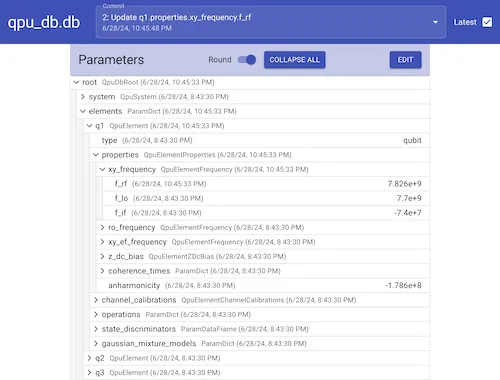Image resolution: width=500 pixels, height=380 pixels.
Task: Click the QpuSystem type label
Action: (138, 97)
